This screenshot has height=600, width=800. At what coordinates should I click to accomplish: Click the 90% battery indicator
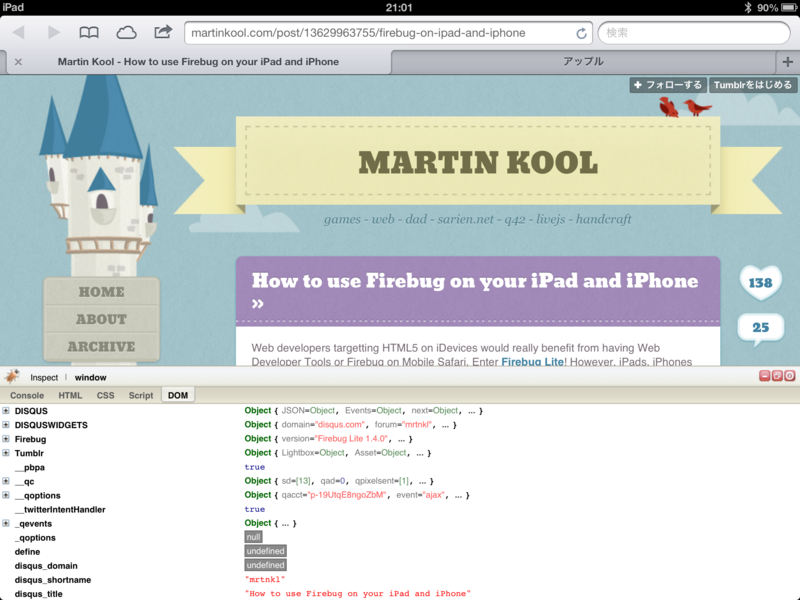pos(777,7)
